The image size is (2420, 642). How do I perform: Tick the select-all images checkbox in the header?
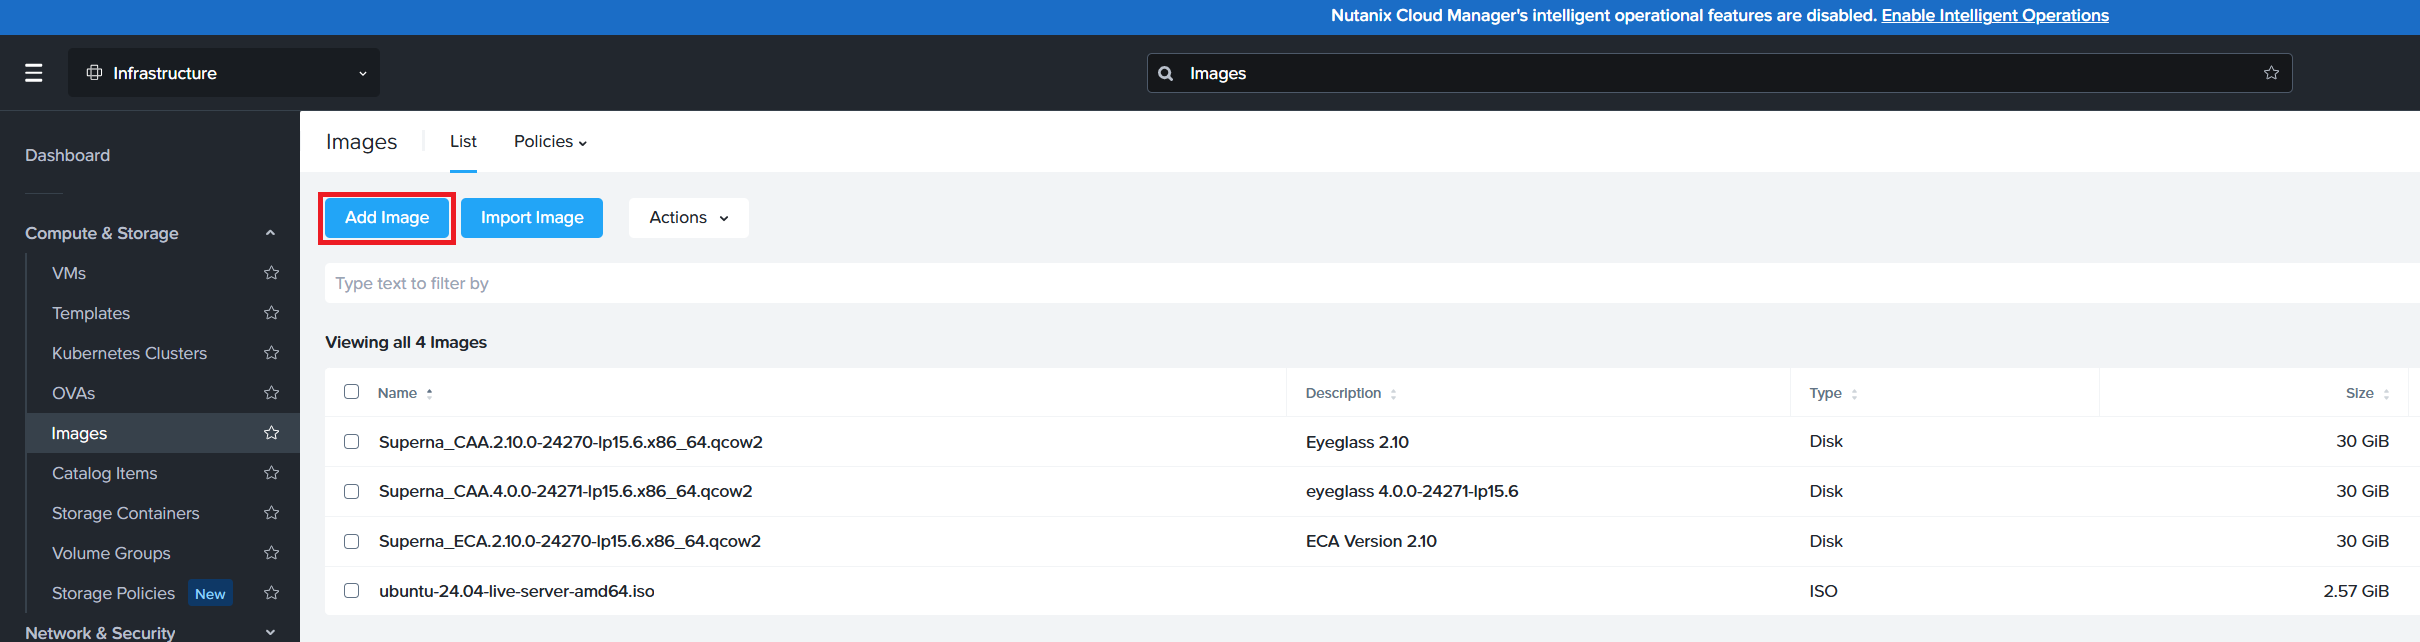[x=351, y=392]
